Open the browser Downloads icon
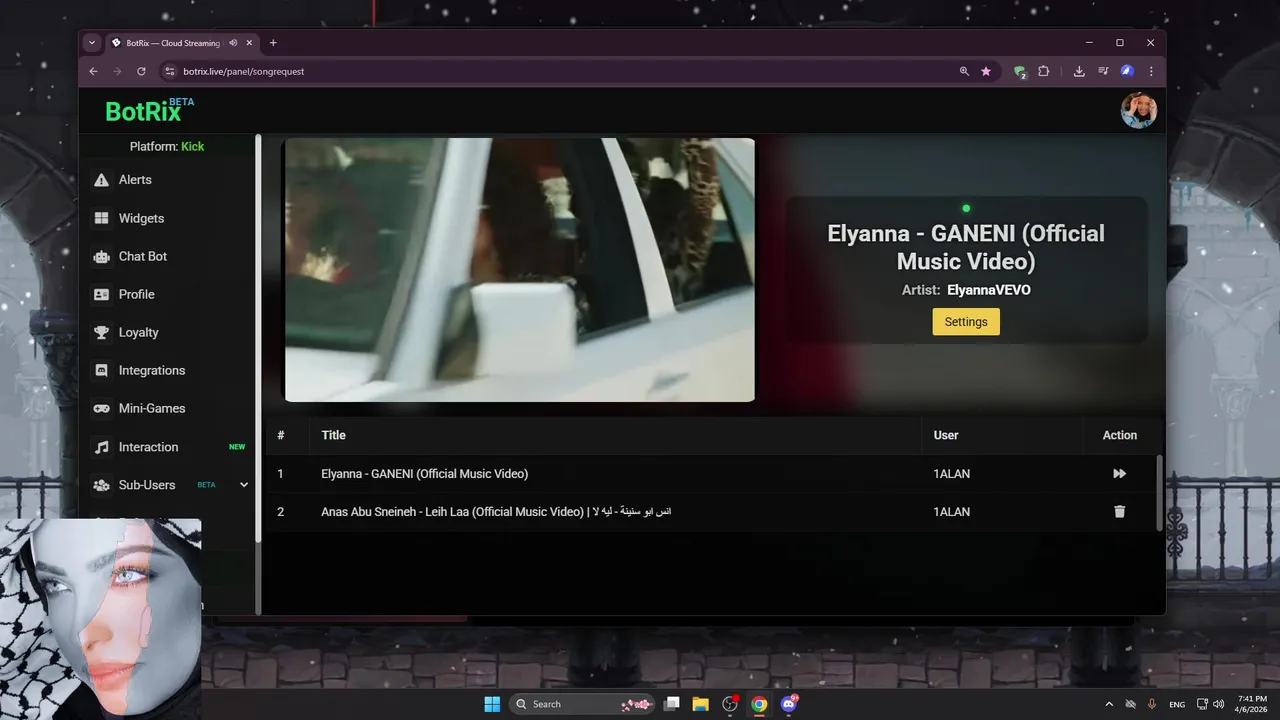Image resolution: width=1280 pixels, height=720 pixels. pyautogui.click(x=1079, y=71)
